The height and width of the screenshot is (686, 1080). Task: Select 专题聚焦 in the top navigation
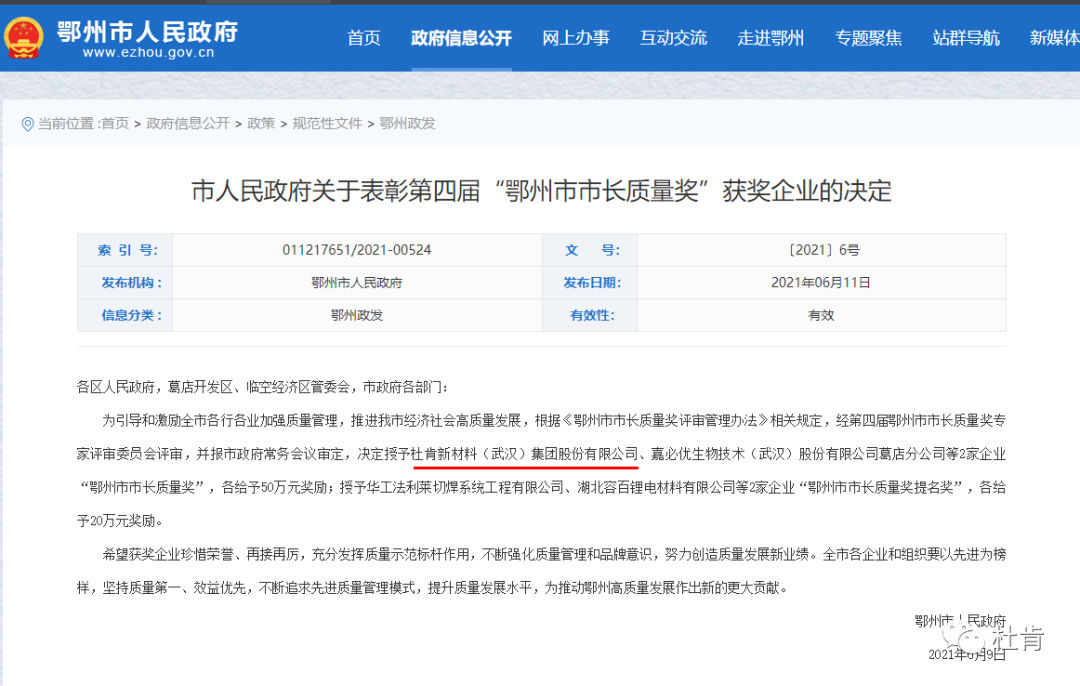[x=869, y=38]
